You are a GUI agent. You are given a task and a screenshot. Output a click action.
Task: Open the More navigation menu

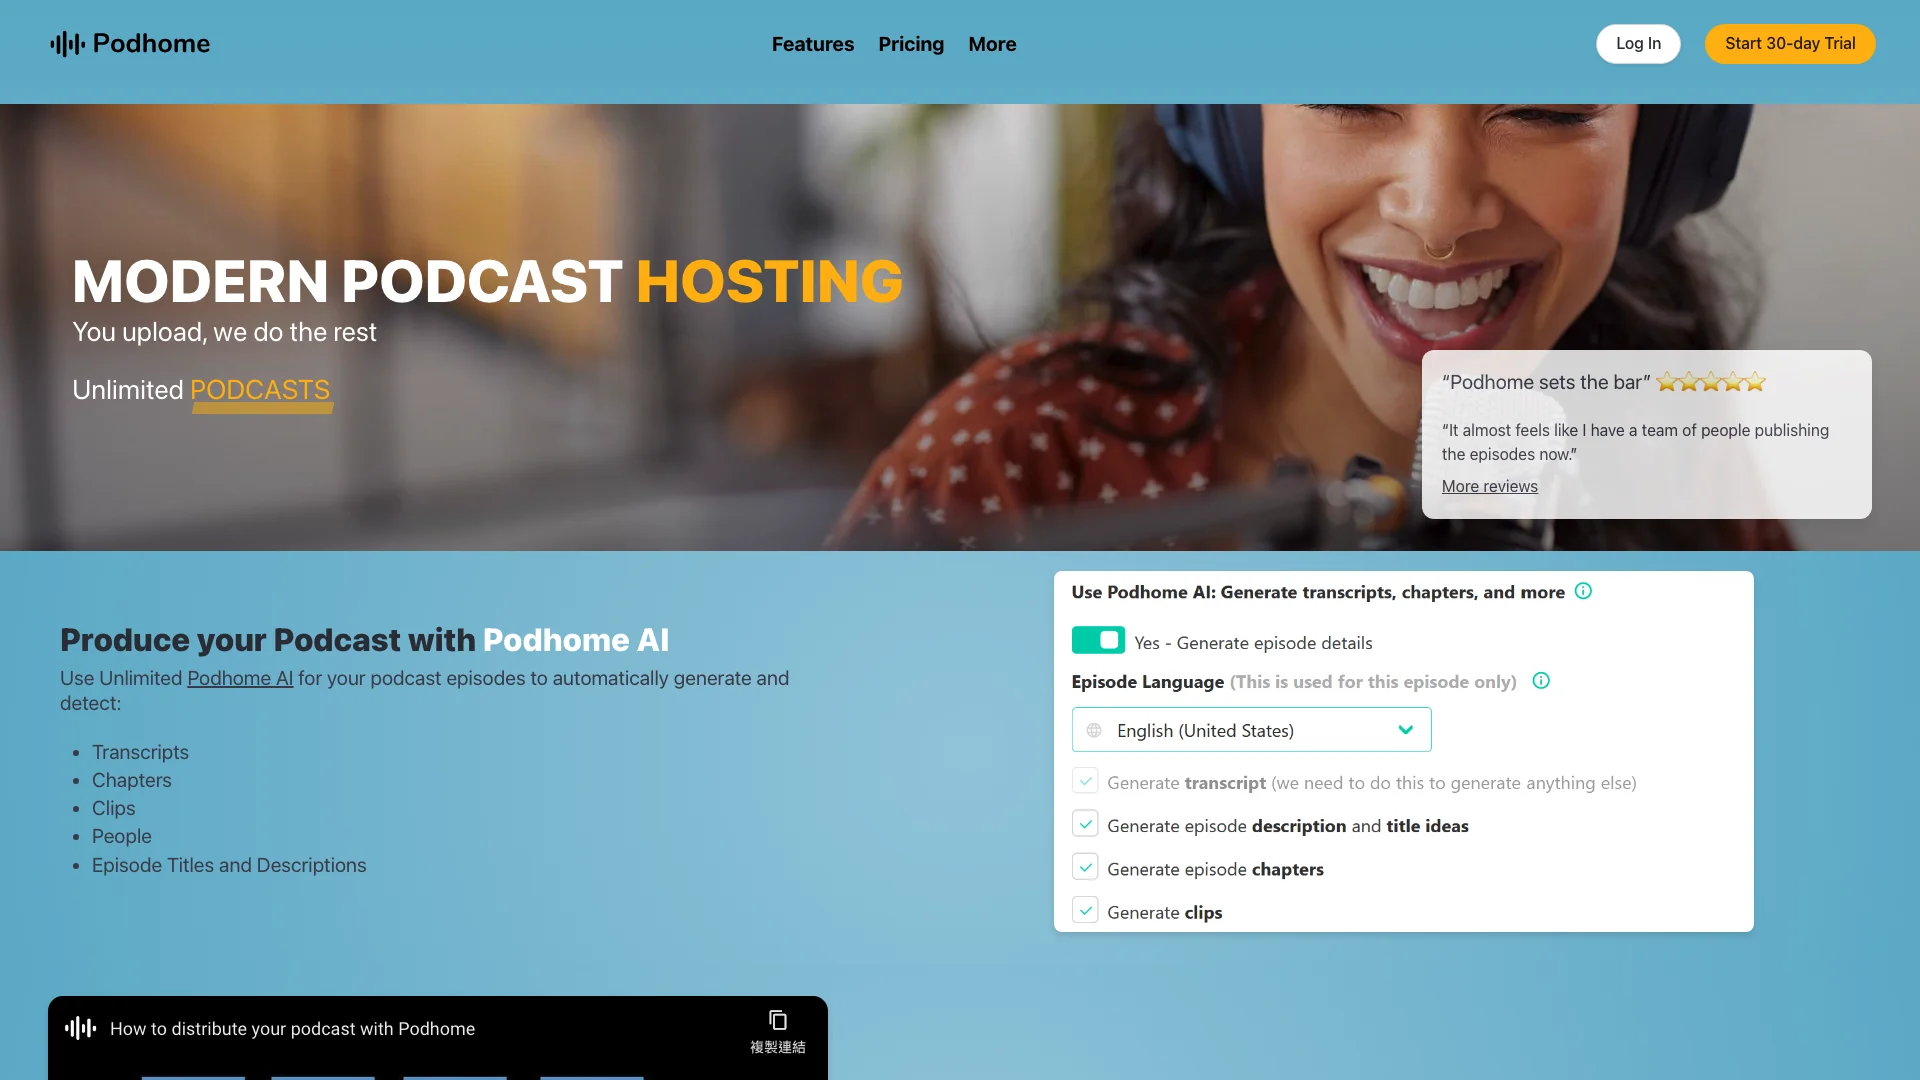click(x=992, y=44)
